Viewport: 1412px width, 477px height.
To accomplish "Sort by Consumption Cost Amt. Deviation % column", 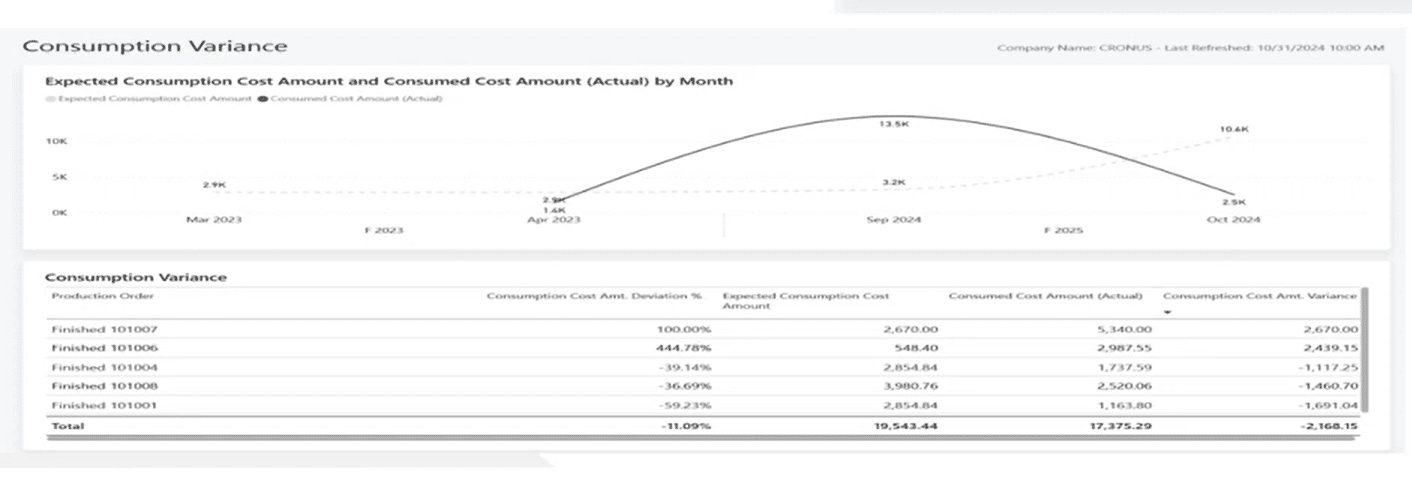I will tap(594, 296).
